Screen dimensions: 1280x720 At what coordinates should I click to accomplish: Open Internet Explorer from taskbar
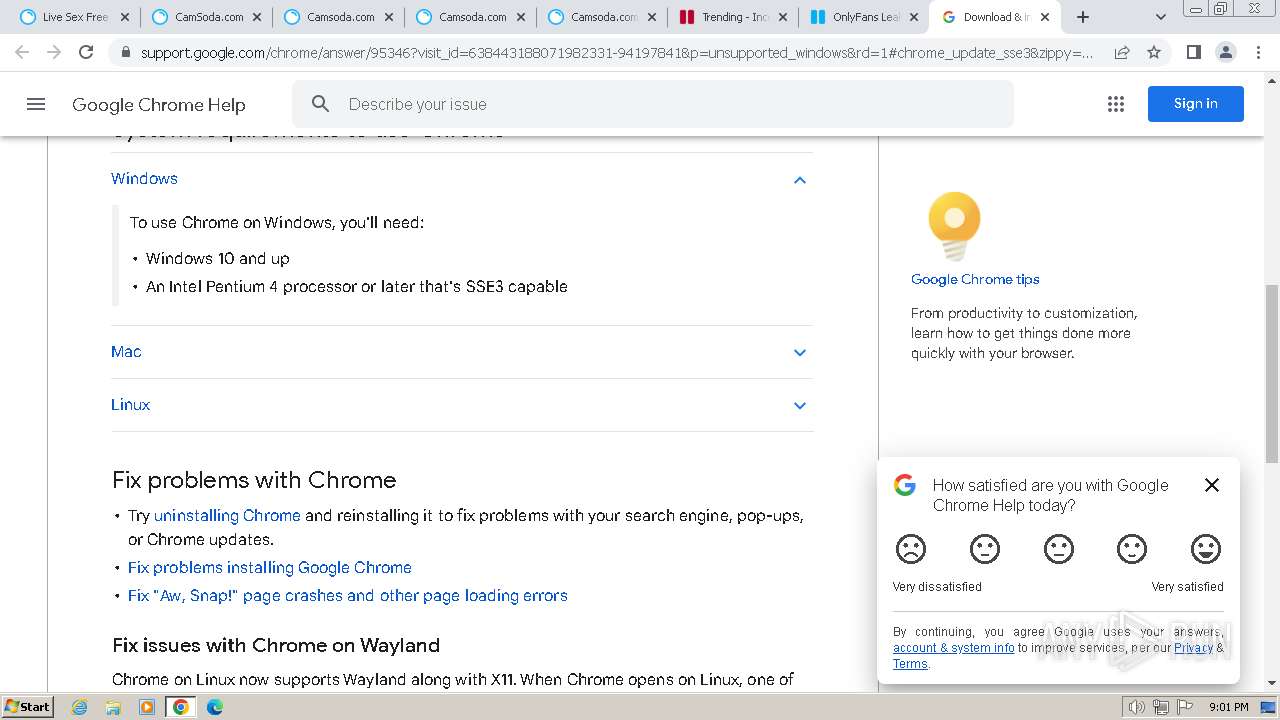click(80, 707)
